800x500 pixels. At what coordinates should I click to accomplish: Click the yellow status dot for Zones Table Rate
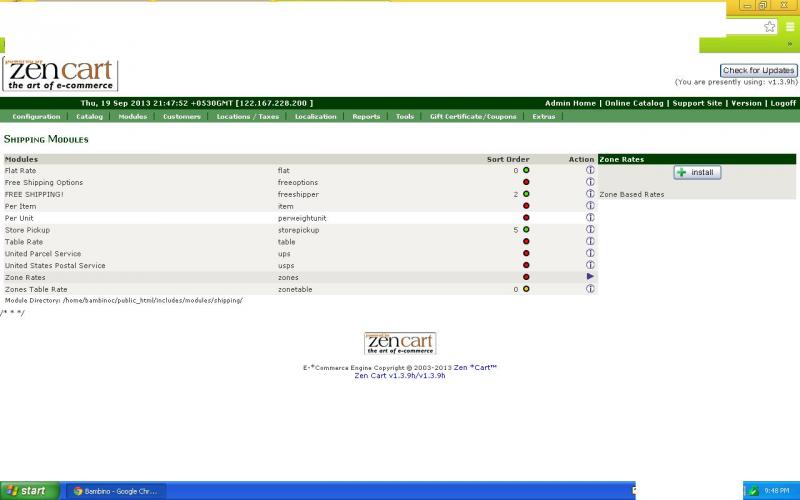tap(526, 289)
